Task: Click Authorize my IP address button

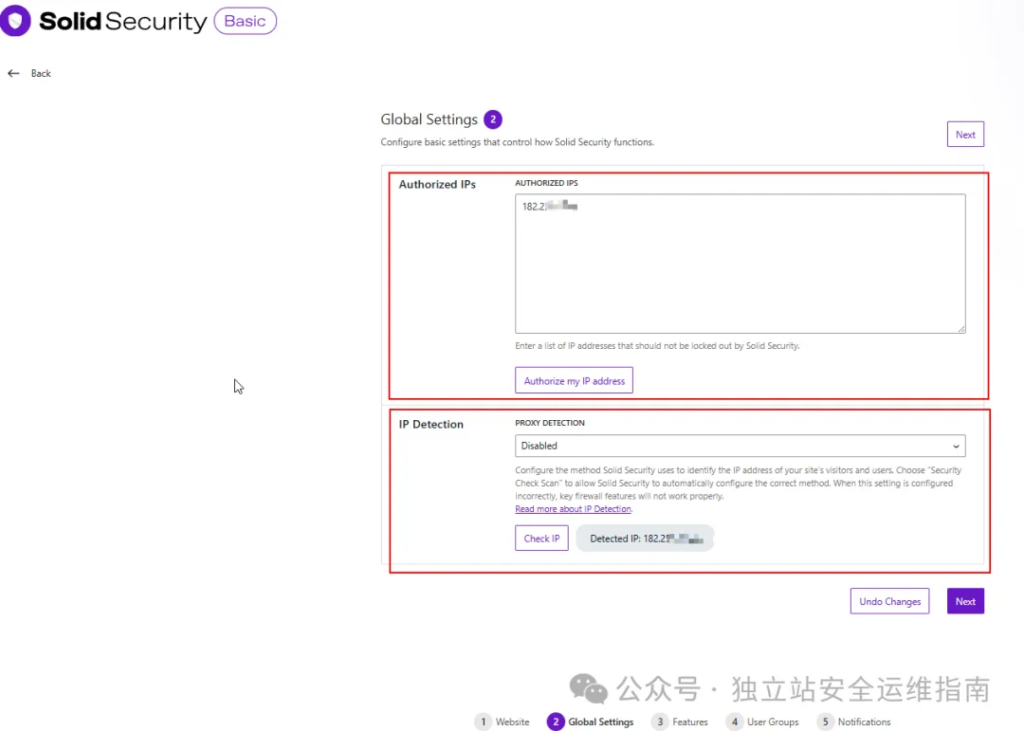Action: pos(574,380)
